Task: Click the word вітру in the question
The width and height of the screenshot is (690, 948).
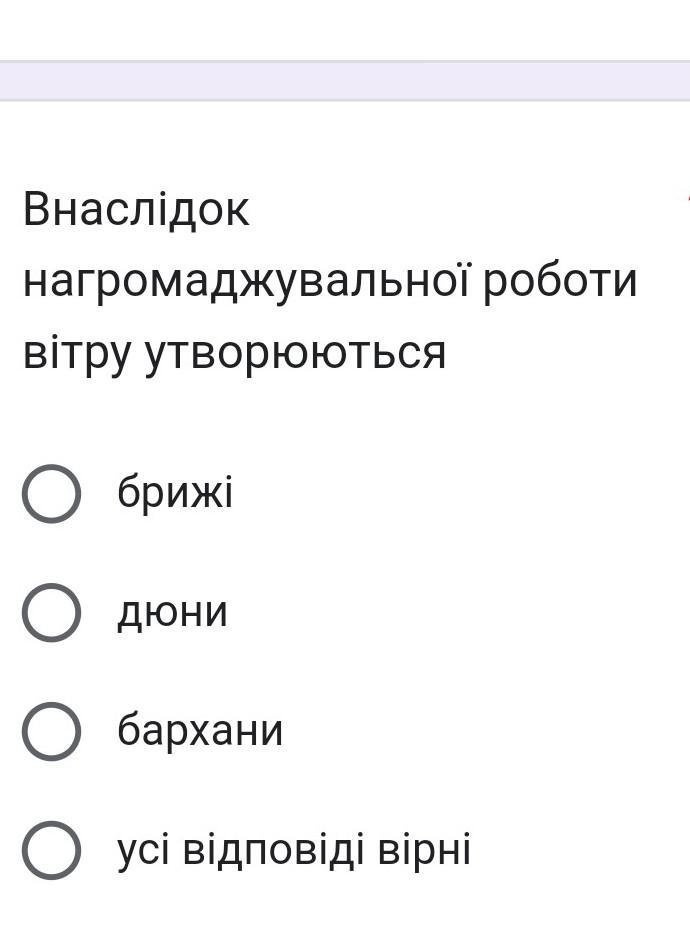Action: [77, 354]
